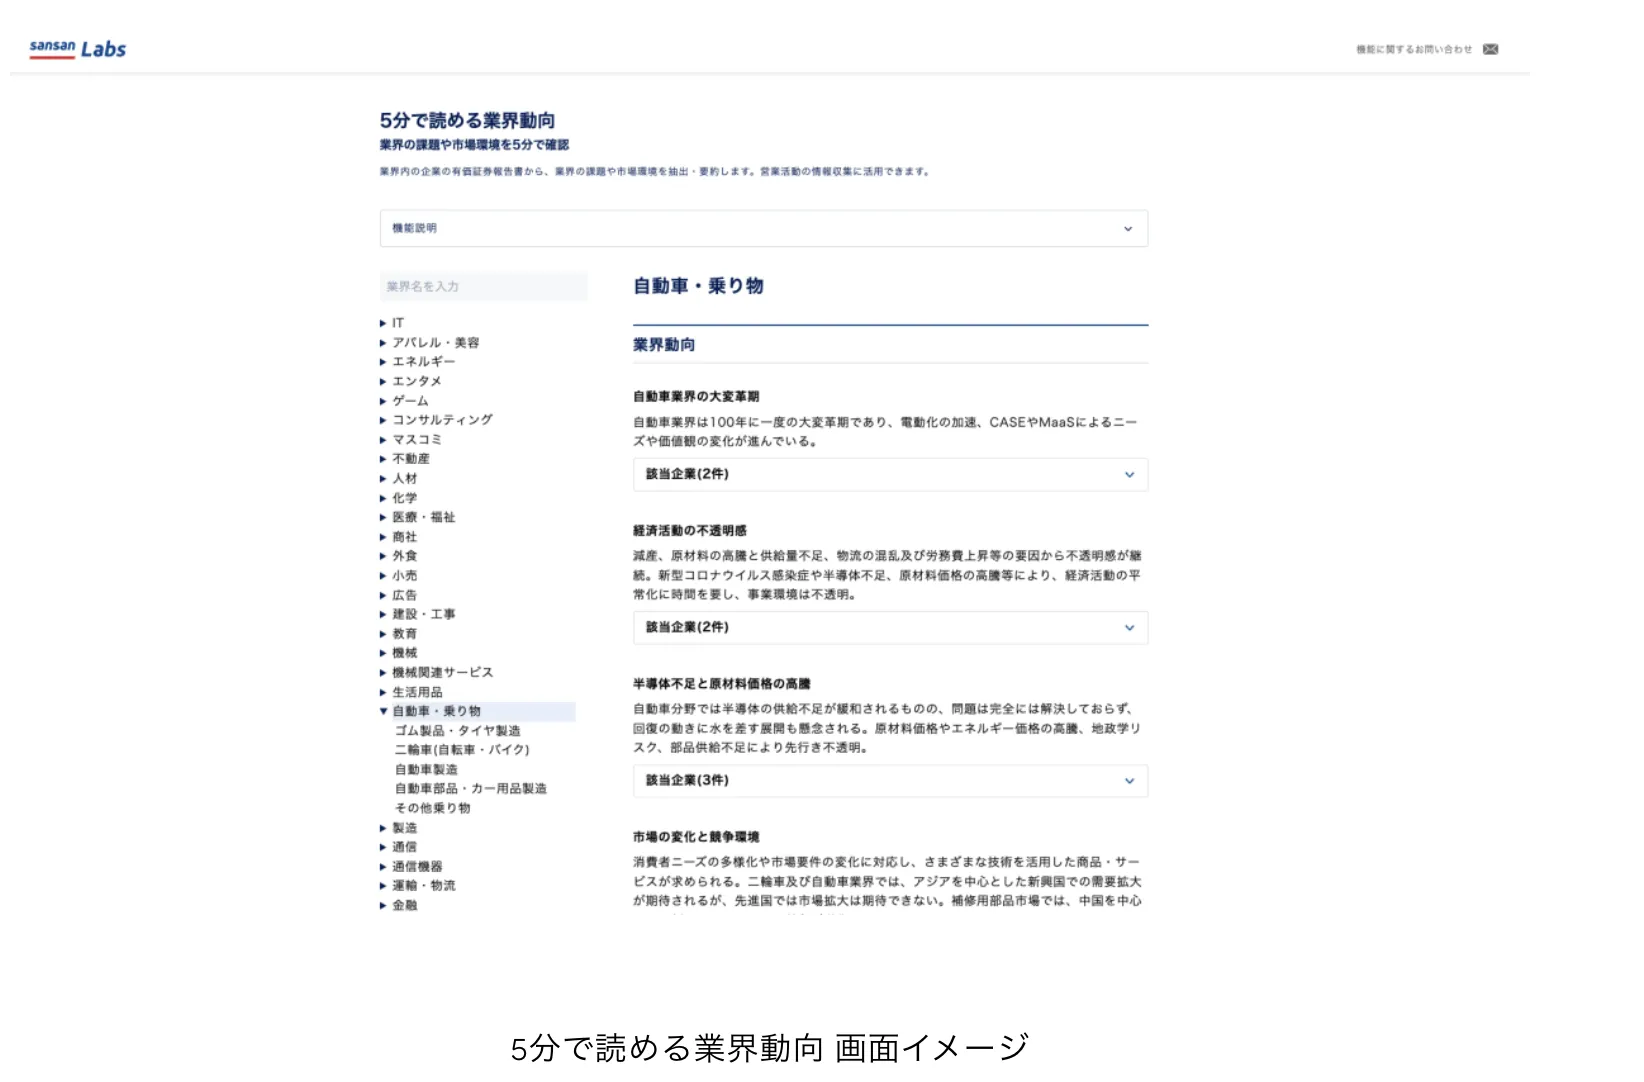Screen dimensions: 1644x1082
Task: Select 自動車製造 subcategory
Action: pyautogui.click(x=426, y=770)
